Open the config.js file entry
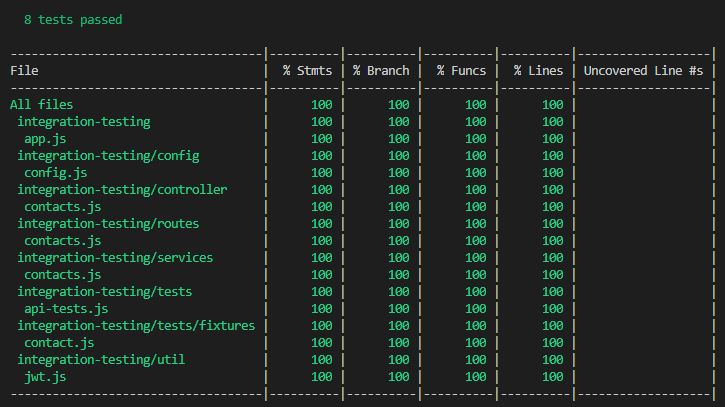Screen dimensions: 725x407 (x=56, y=172)
